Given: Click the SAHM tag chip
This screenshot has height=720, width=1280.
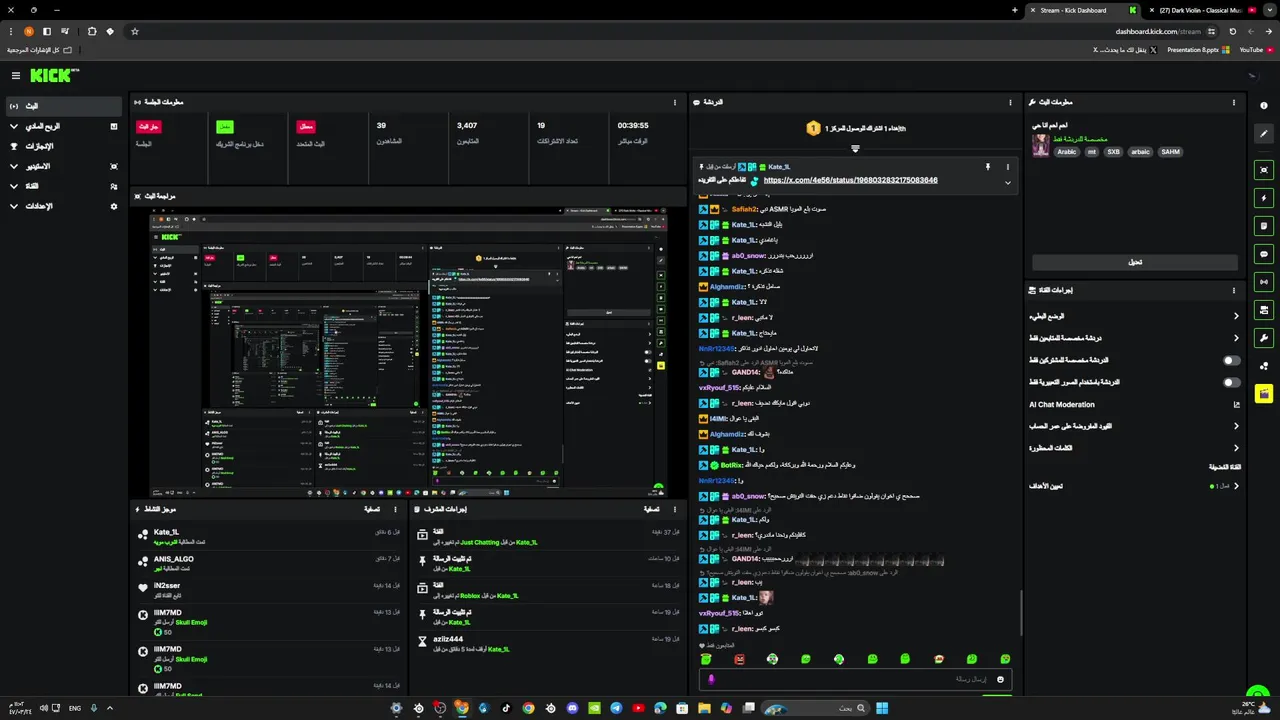Looking at the screenshot, I should 1170,152.
